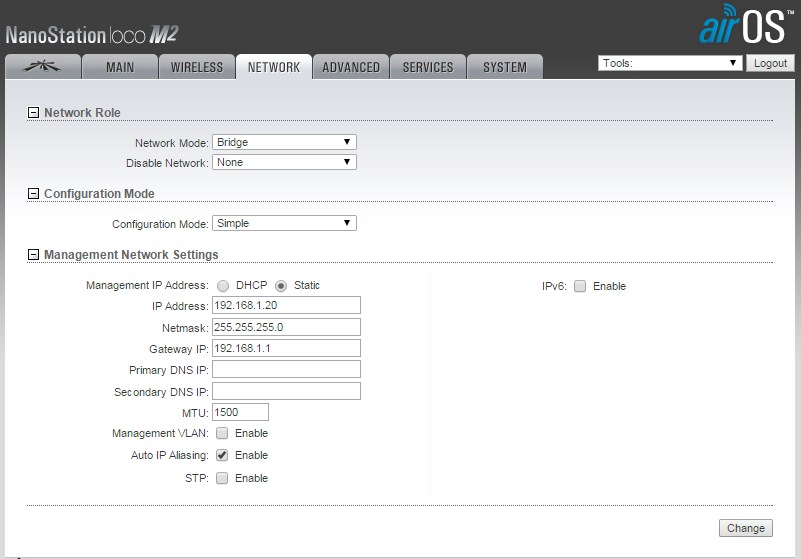Collapse the Configuration Mode section
The height and width of the screenshot is (559, 801).
click(33, 194)
